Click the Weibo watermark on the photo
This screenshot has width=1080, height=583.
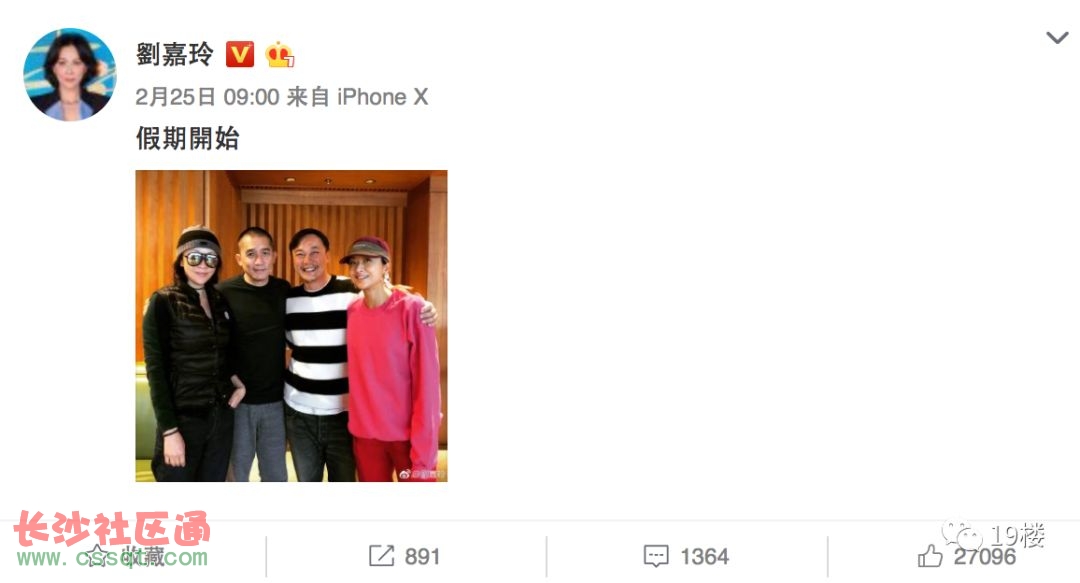pyautogui.click(x=422, y=474)
